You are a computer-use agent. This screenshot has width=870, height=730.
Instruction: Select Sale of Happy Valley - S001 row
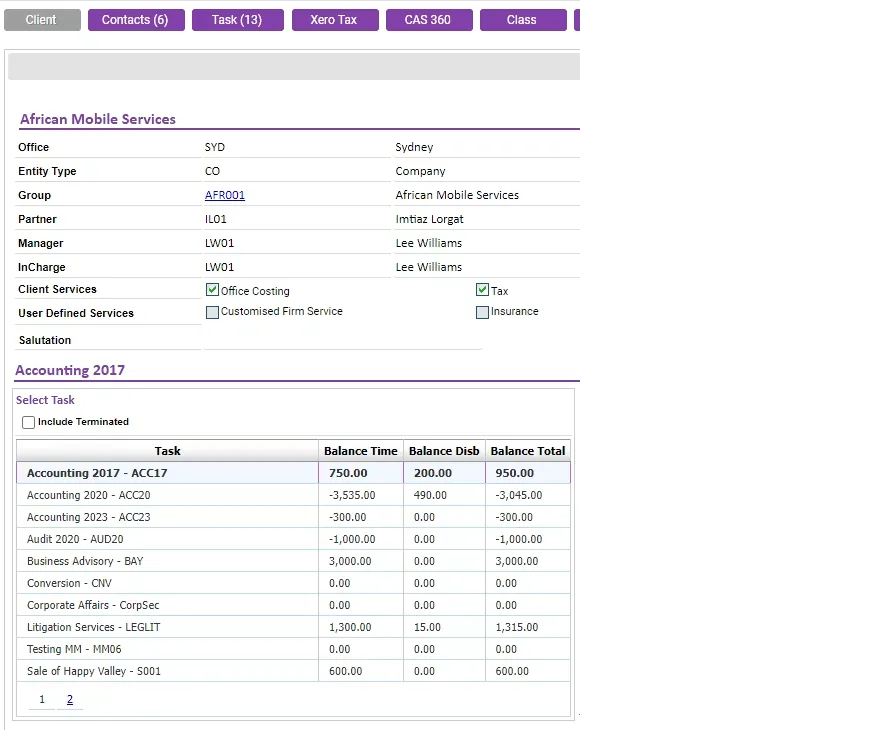pyautogui.click(x=293, y=671)
